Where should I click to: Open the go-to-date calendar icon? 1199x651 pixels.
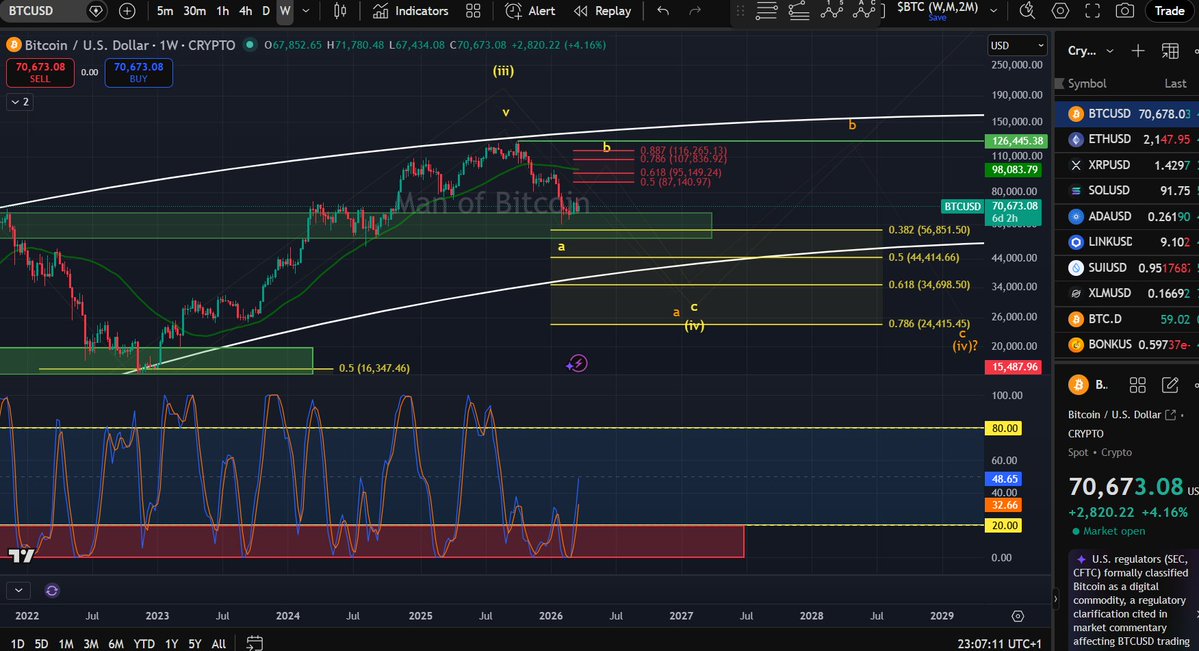click(x=255, y=643)
